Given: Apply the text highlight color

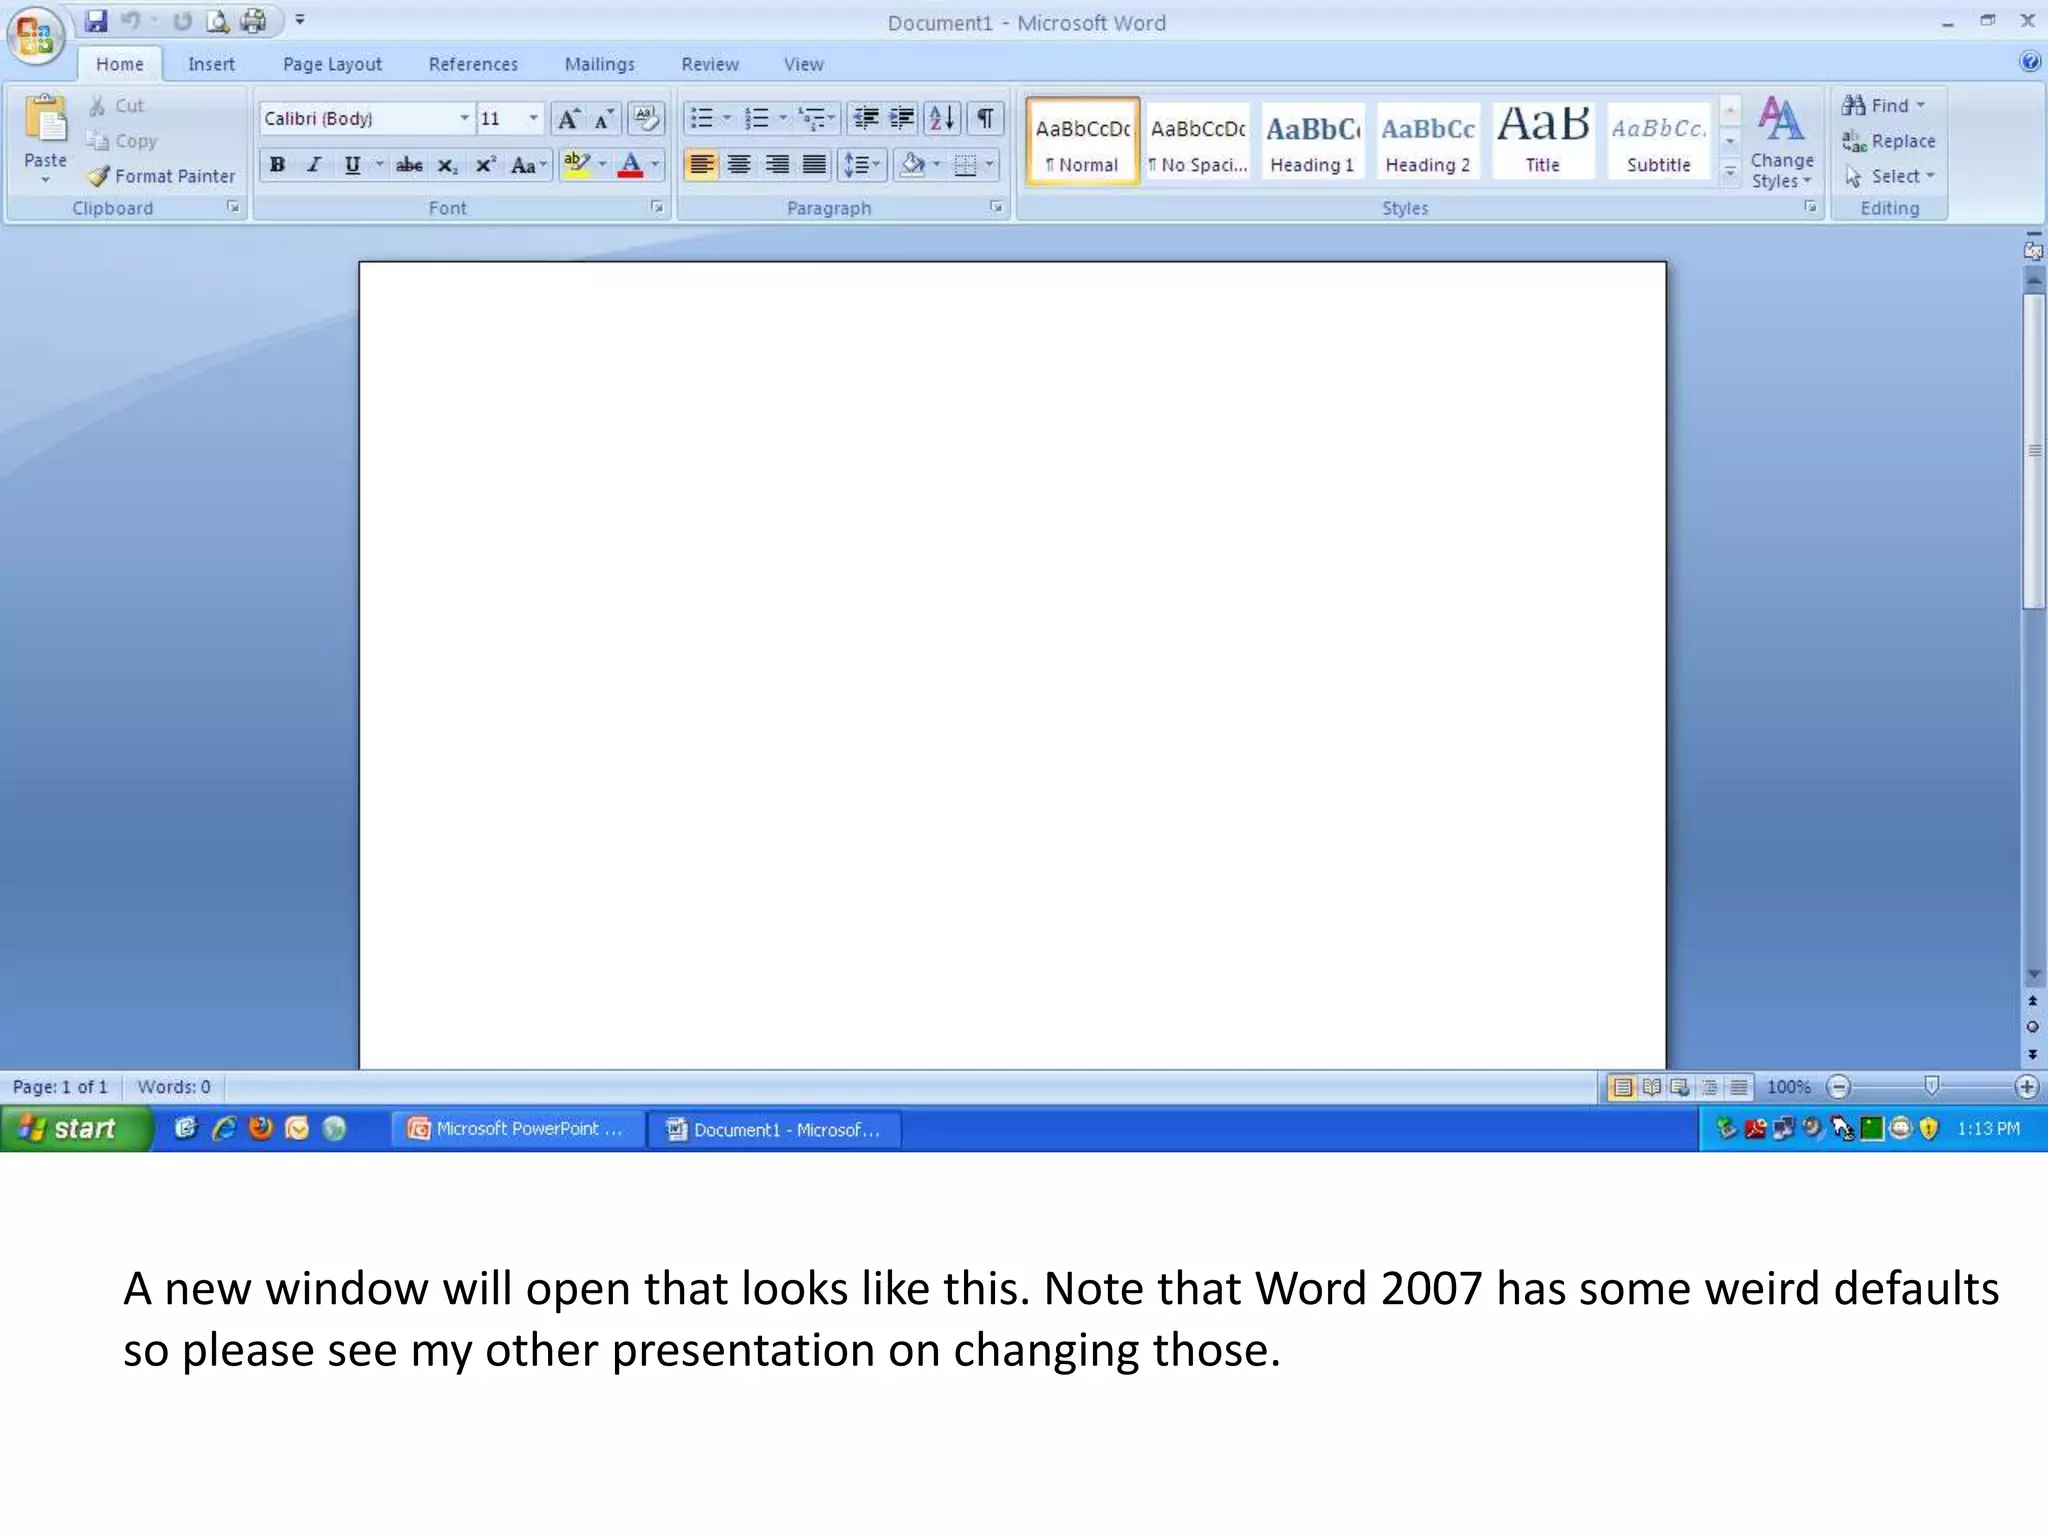Looking at the screenshot, I should point(577,165).
